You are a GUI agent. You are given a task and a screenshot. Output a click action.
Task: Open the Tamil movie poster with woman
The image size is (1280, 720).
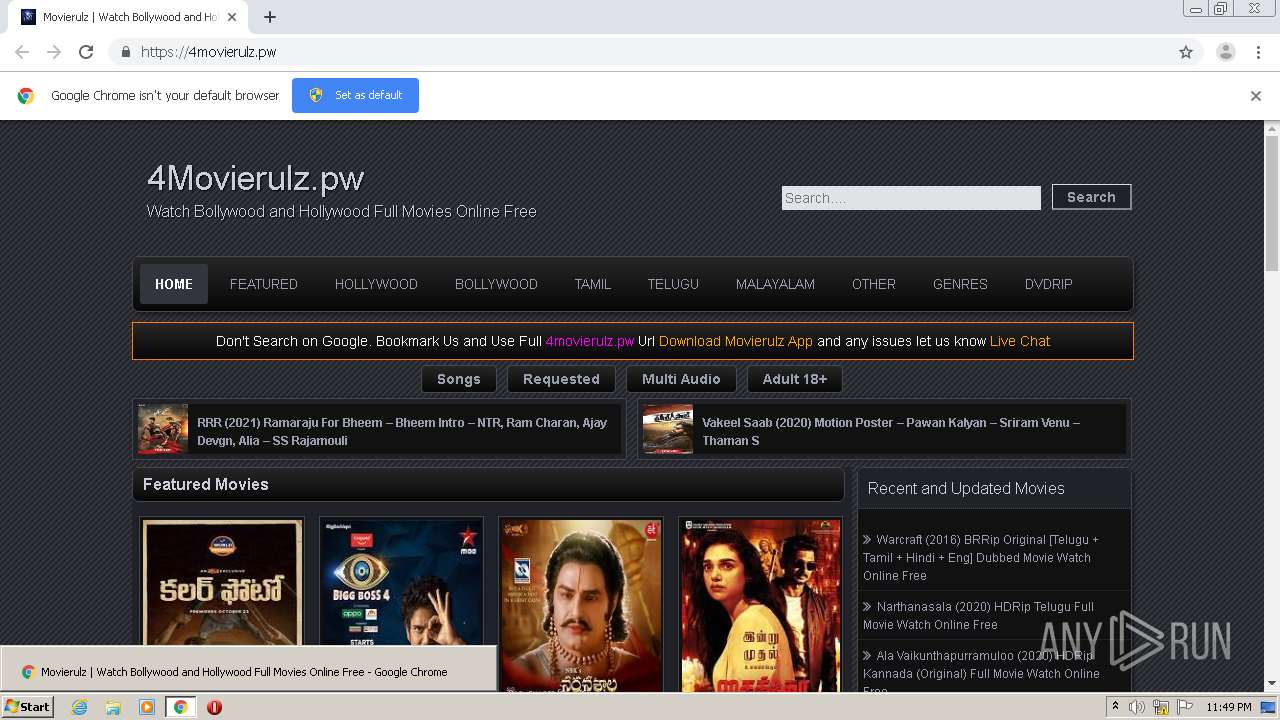[x=760, y=604]
